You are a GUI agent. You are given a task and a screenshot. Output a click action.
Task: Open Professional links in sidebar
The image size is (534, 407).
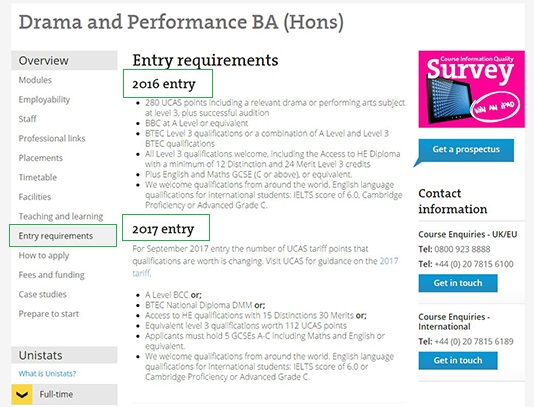pyautogui.click(x=52, y=138)
